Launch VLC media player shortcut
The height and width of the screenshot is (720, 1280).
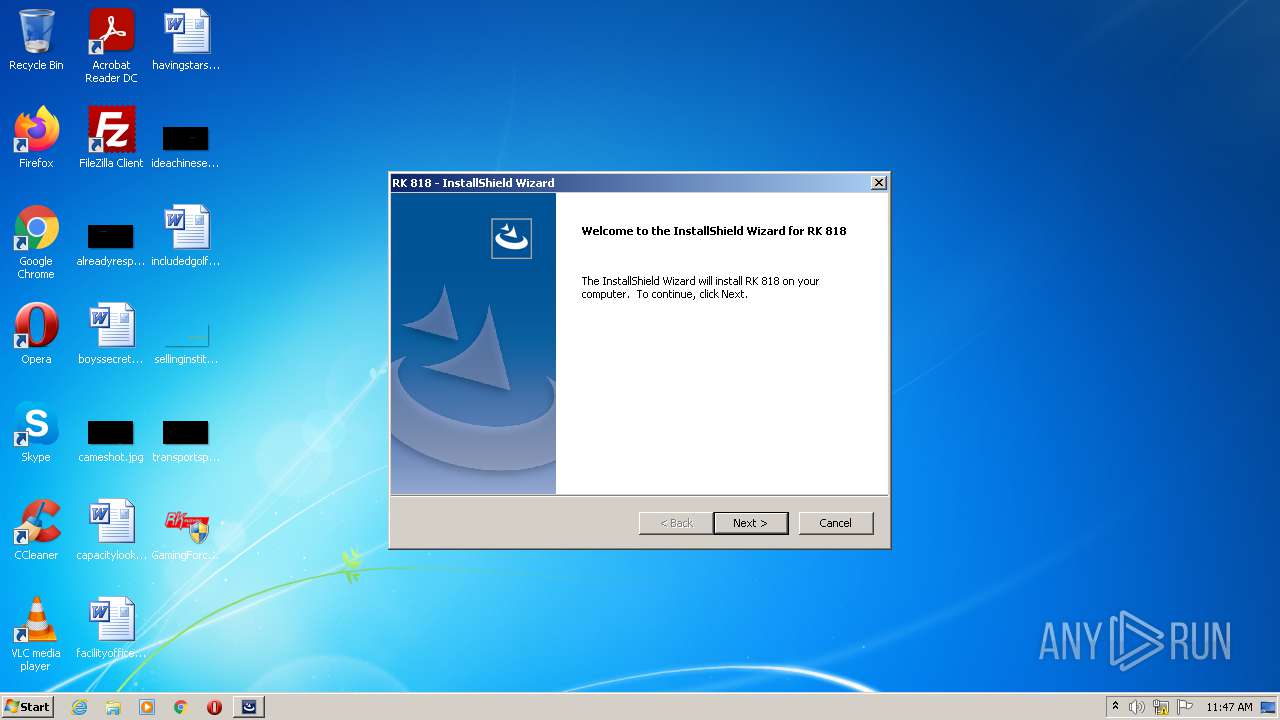coord(36,634)
